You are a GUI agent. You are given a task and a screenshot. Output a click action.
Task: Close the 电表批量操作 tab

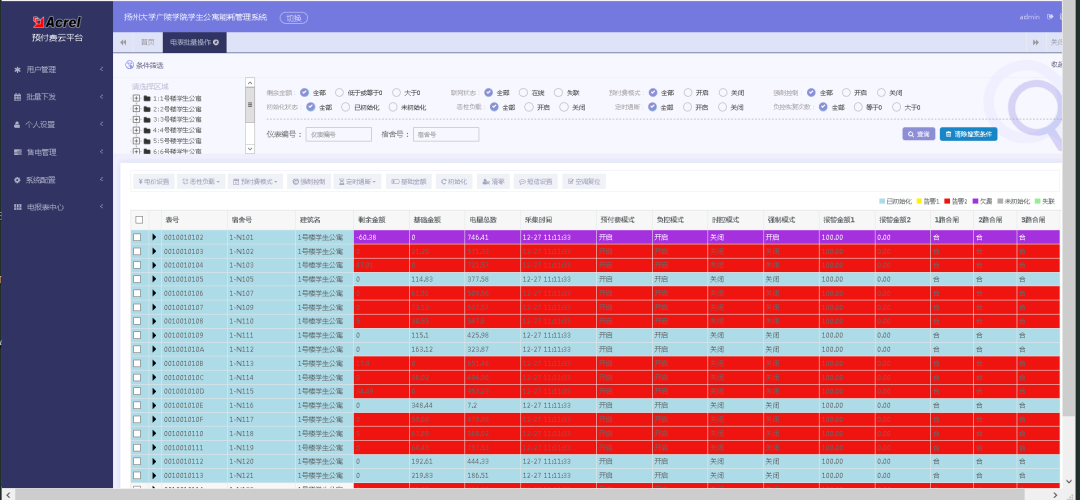216,43
